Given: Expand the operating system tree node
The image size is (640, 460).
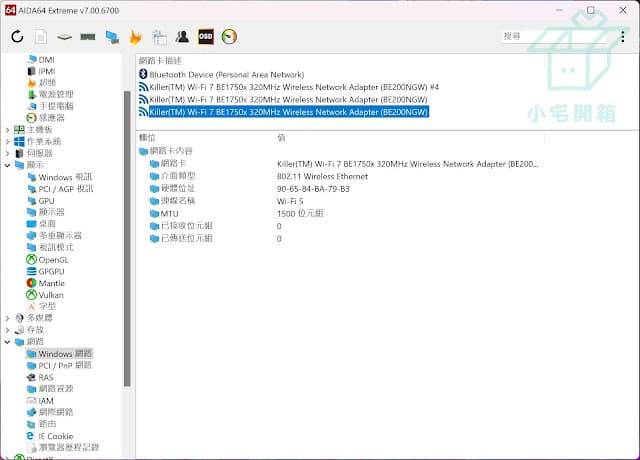Looking at the screenshot, I should 7,142.
